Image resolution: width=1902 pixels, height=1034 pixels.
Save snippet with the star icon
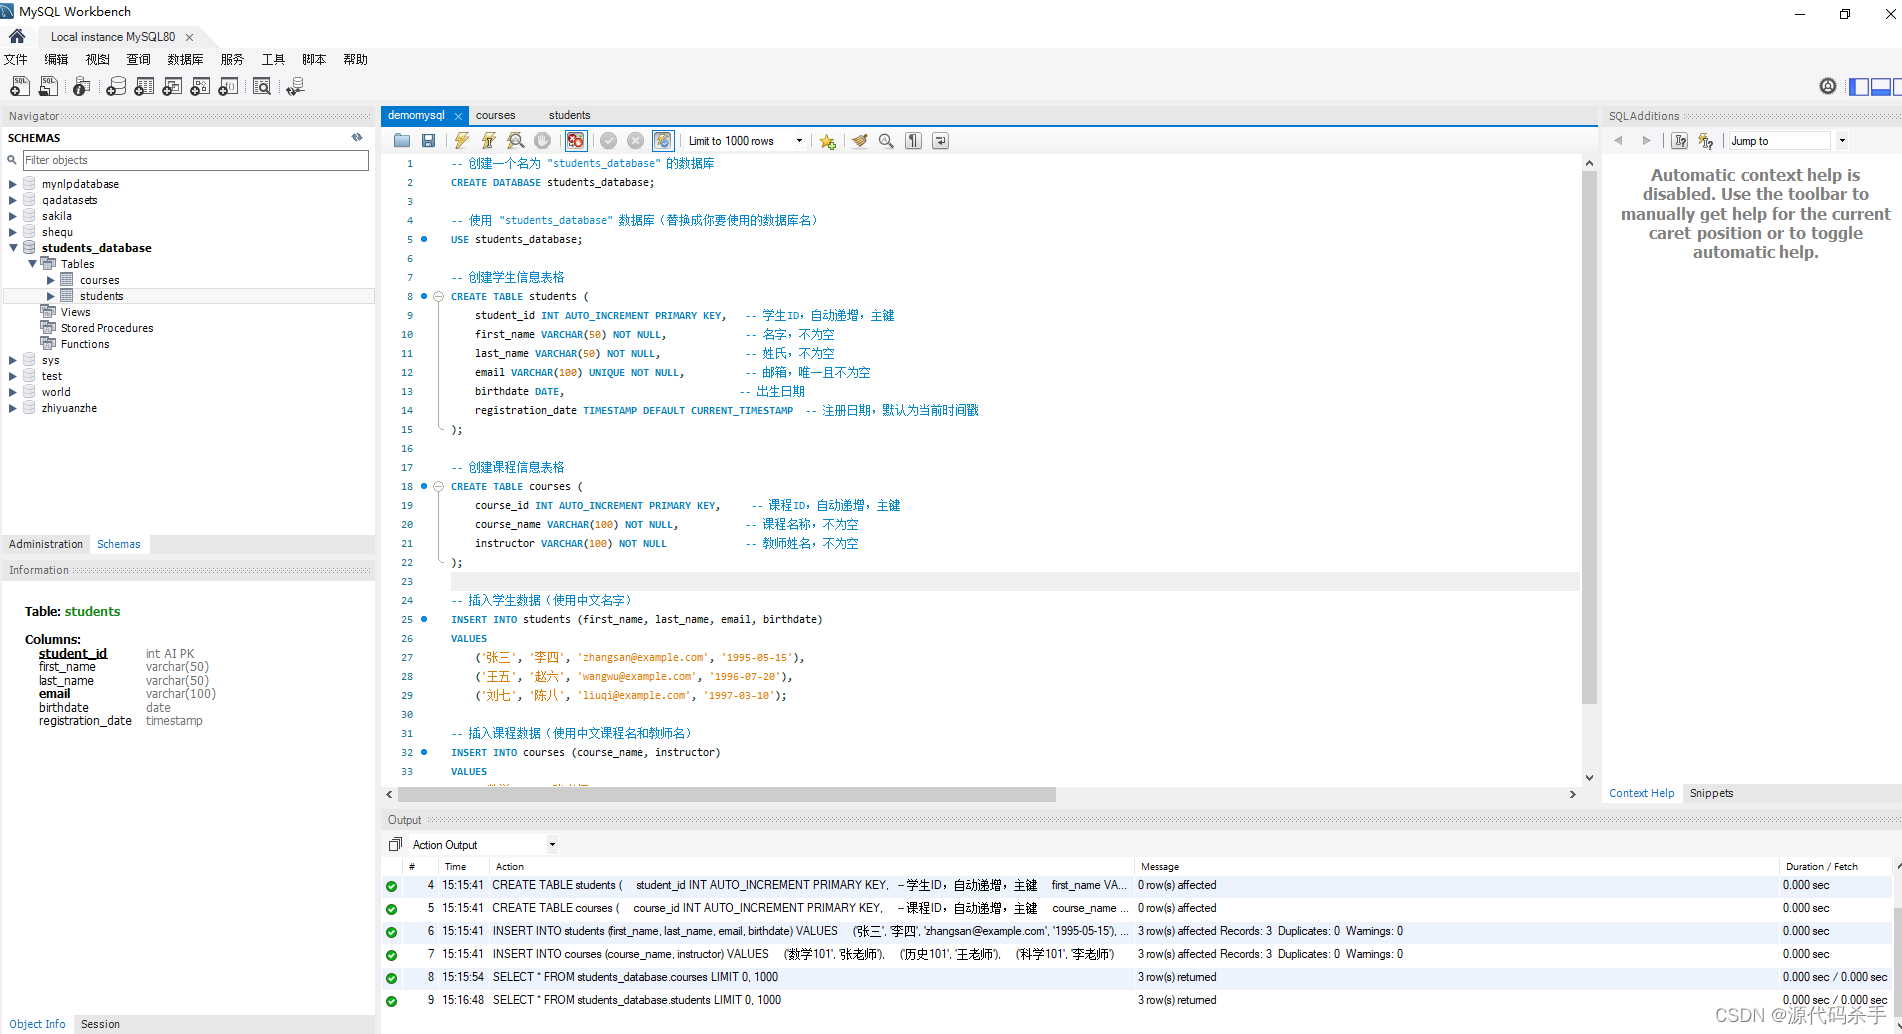pyautogui.click(x=827, y=141)
